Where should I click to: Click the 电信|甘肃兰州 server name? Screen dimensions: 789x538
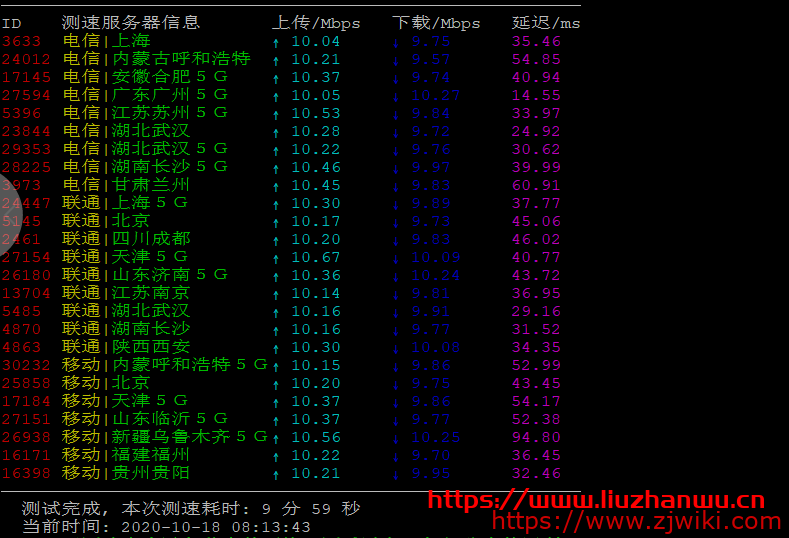click(126, 185)
